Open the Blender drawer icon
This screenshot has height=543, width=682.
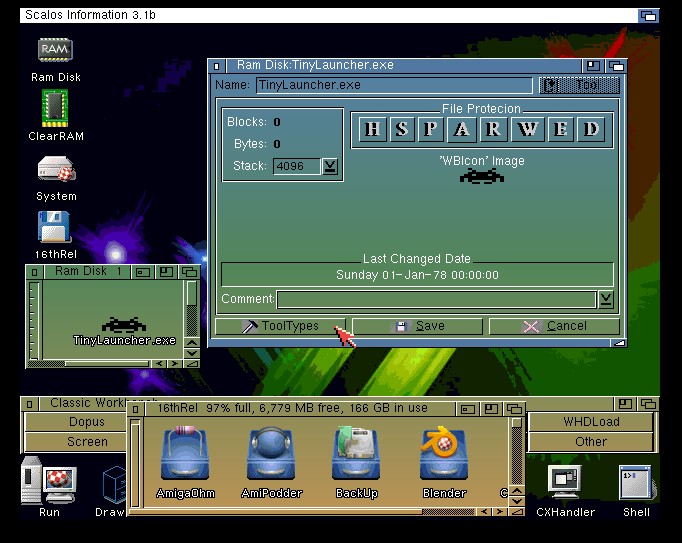pyautogui.click(x=444, y=456)
